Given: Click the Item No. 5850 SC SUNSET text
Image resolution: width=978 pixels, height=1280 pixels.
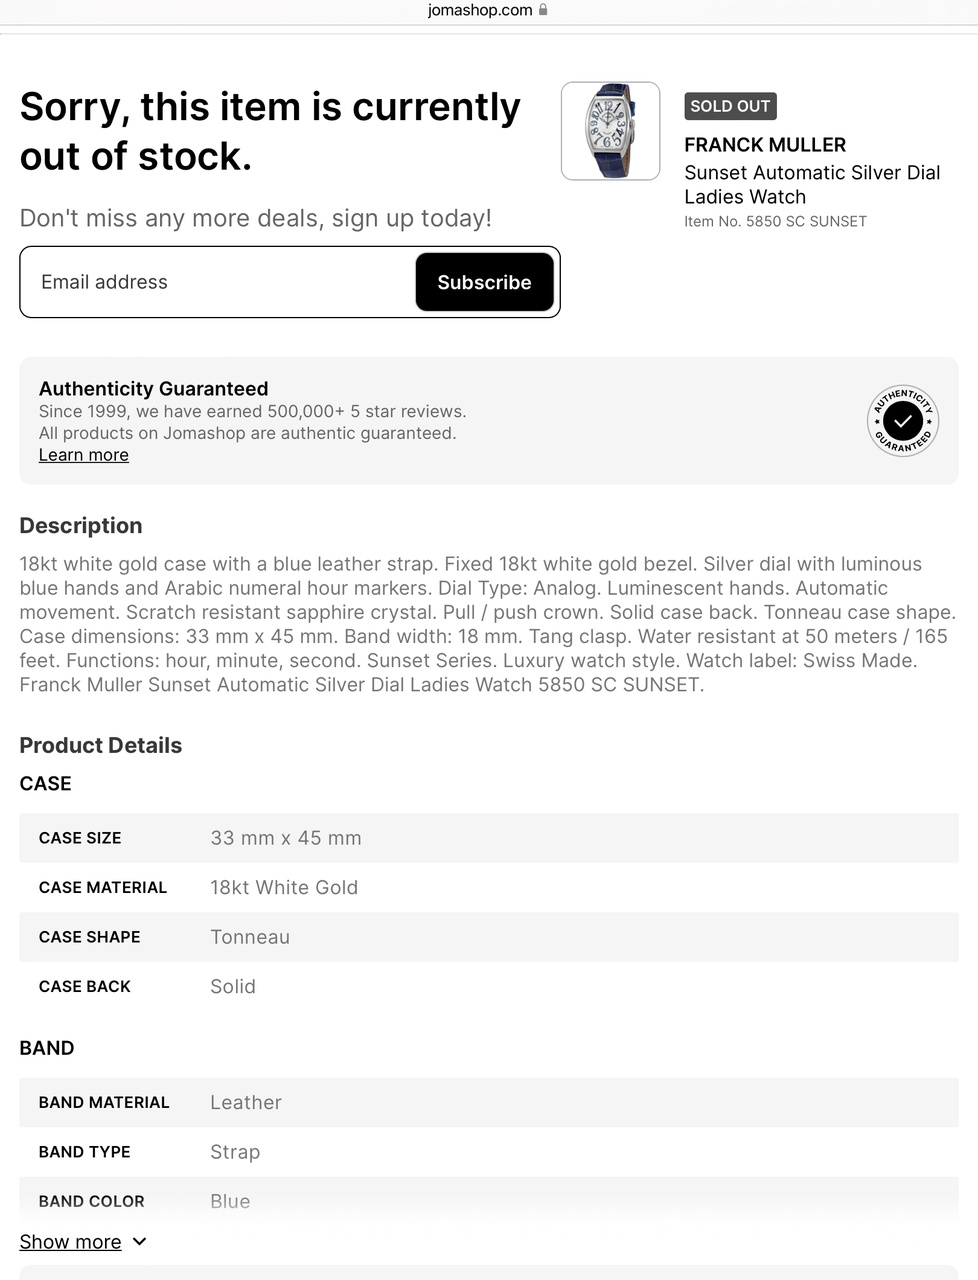Looking at the screenshot, I should [775, 221].
